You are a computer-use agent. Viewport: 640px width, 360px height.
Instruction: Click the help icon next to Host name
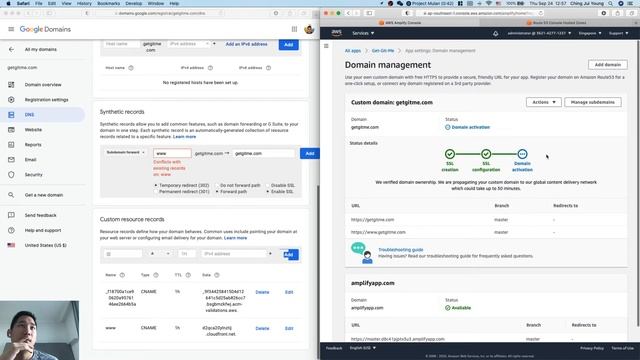pyautogui.click(x=131, y=68)
